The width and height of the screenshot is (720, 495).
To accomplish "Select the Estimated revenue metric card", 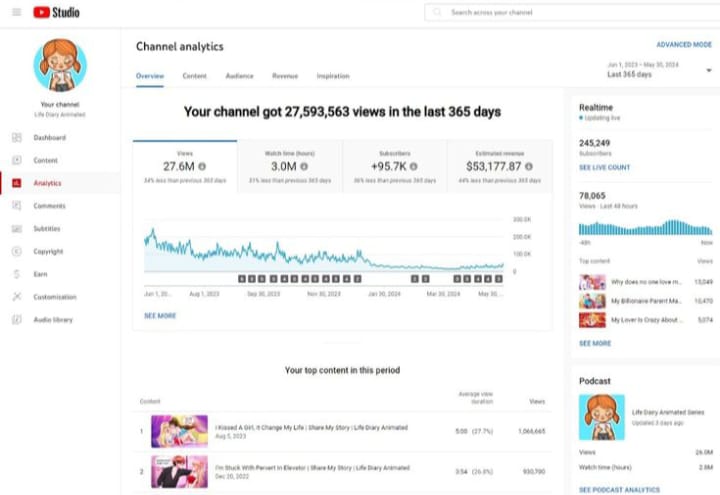I will click(496, 166).
